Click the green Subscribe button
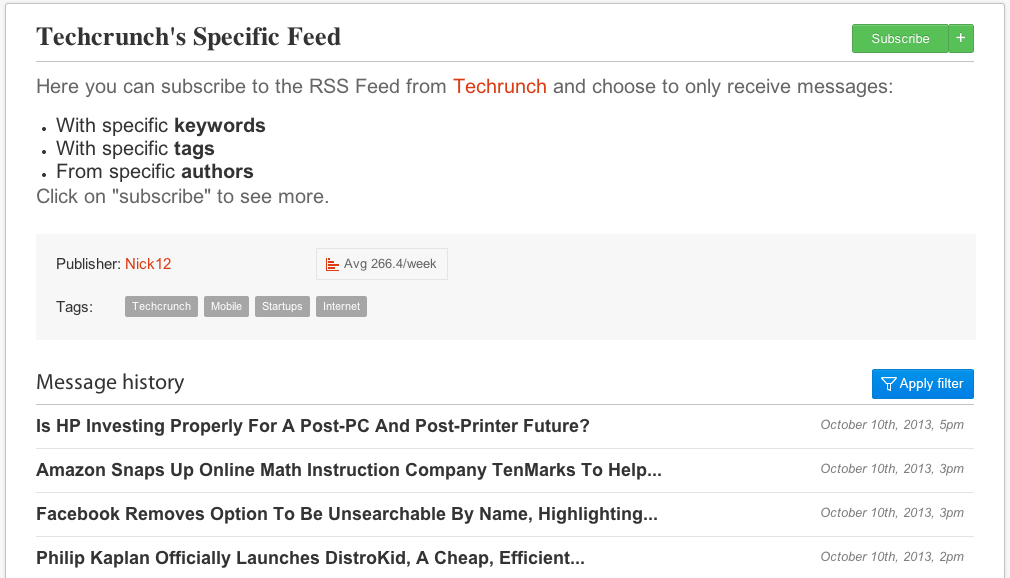Viewport: 1010px width, 578px height. [899, 39]
